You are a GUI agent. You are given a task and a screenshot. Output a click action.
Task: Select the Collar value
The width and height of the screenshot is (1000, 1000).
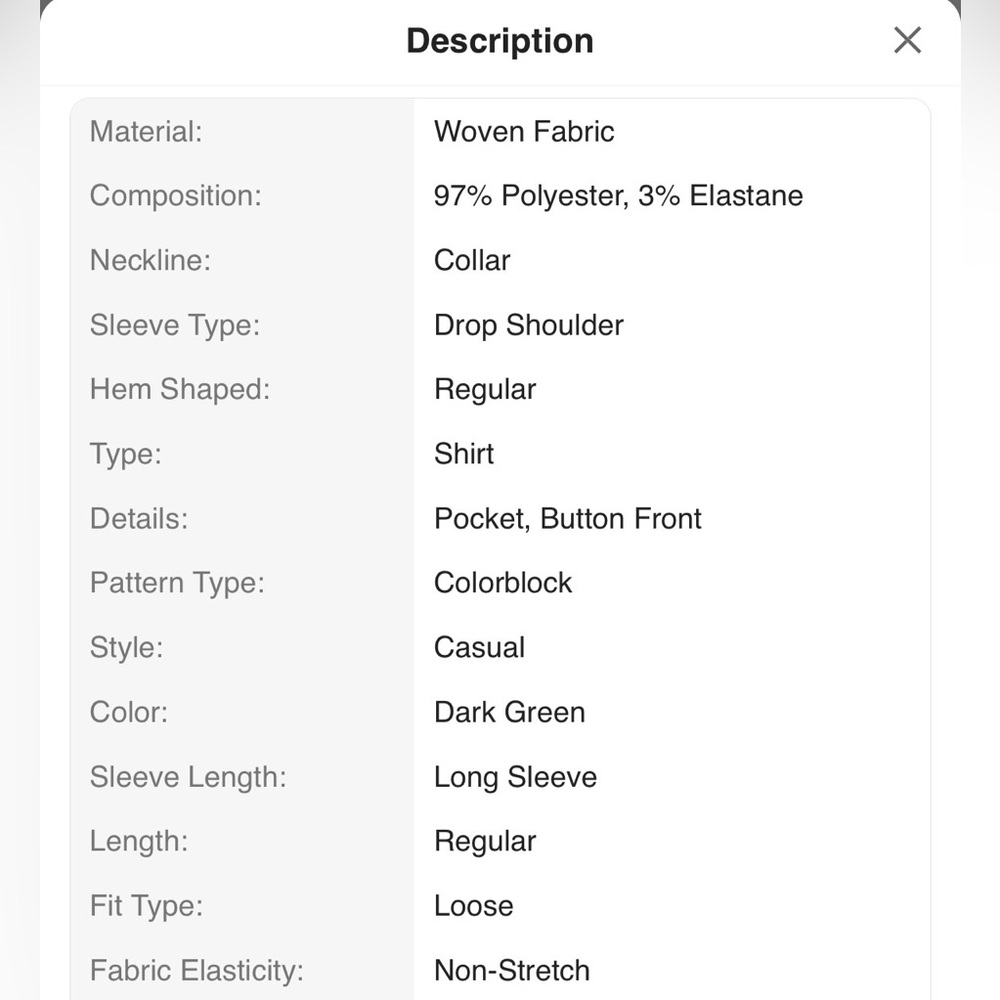click(472, 260)
